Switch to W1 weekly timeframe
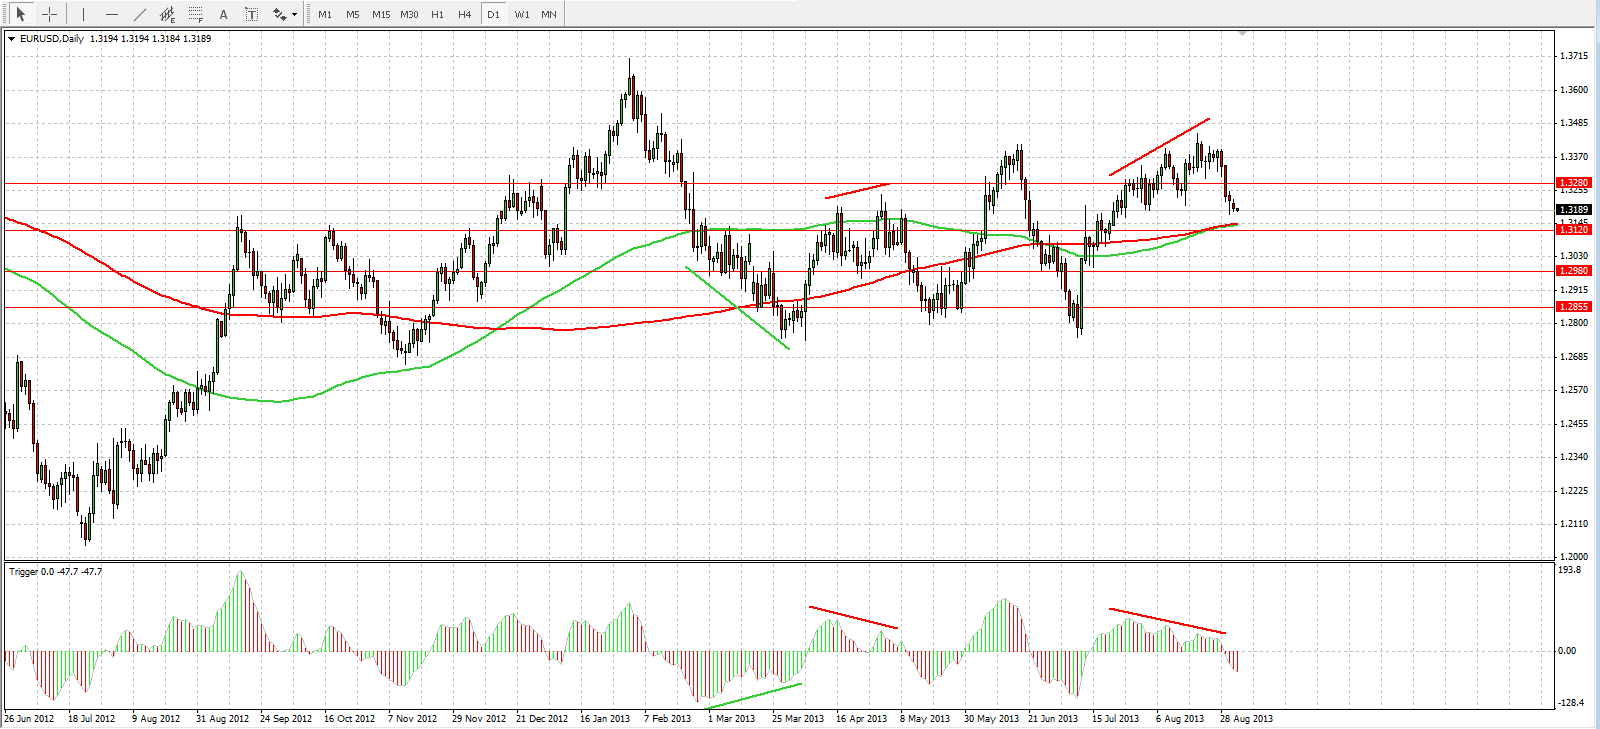1600x729 pixels. point(522,14)
